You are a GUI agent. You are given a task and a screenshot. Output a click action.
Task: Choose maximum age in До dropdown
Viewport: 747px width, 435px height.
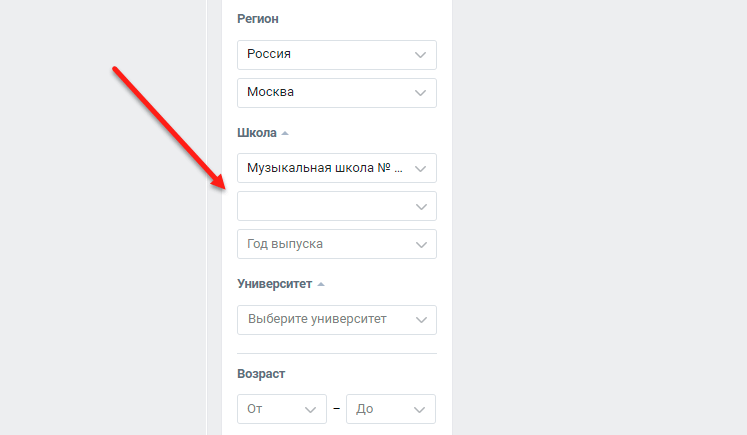tap(391, 409)
